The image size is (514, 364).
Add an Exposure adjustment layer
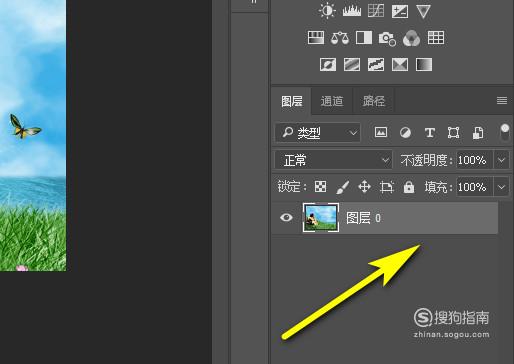[x=400, y=11]
